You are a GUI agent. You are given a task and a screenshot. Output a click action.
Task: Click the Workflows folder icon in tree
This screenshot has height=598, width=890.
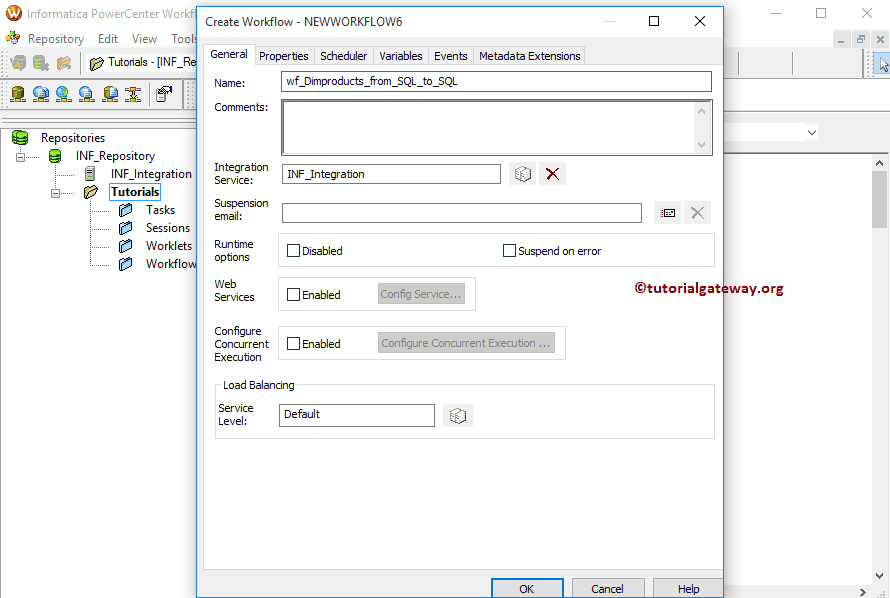125,264
